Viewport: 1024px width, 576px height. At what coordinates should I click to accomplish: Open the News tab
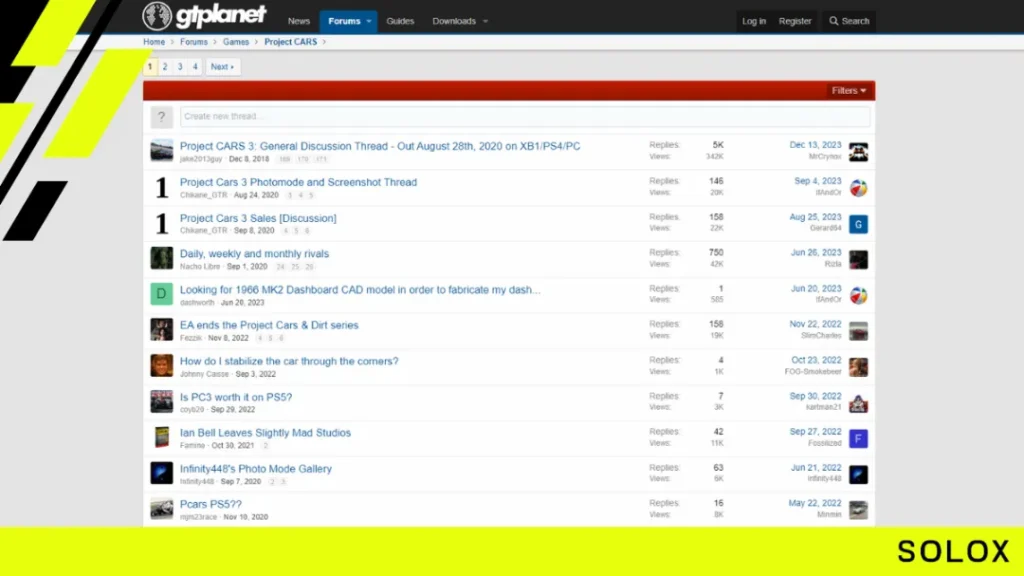(298, 22)
